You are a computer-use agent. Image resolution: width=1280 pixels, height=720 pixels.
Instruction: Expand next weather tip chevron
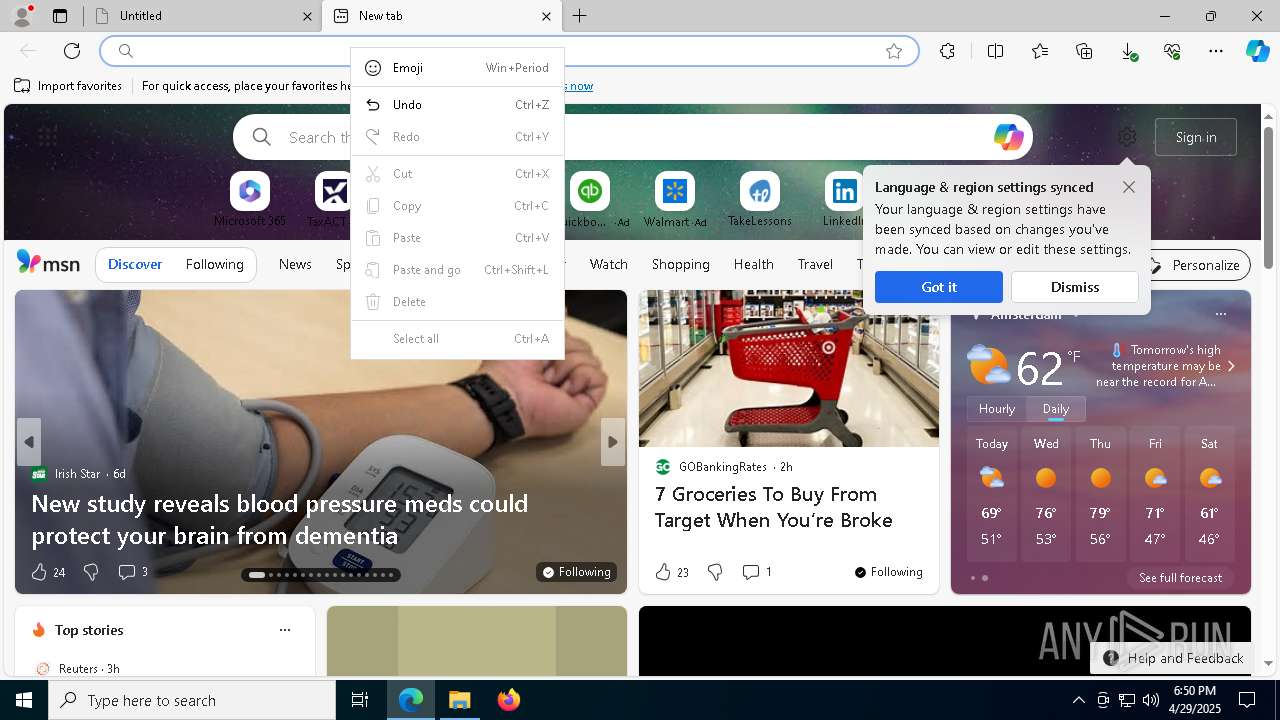1231,366
